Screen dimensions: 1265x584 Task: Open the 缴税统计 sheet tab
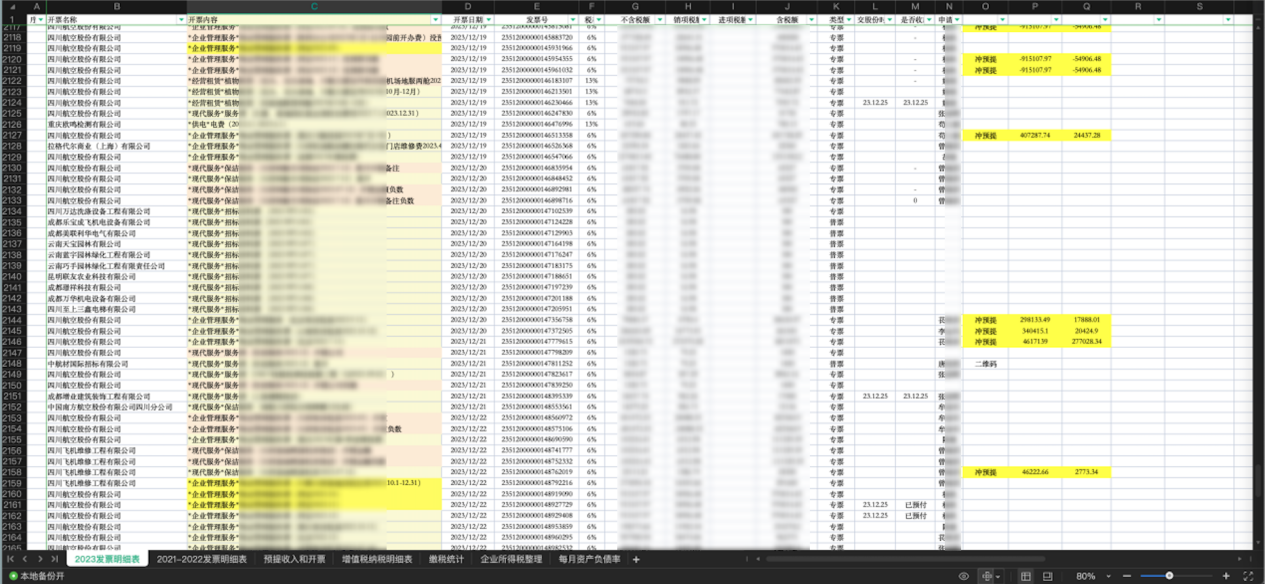445,559
